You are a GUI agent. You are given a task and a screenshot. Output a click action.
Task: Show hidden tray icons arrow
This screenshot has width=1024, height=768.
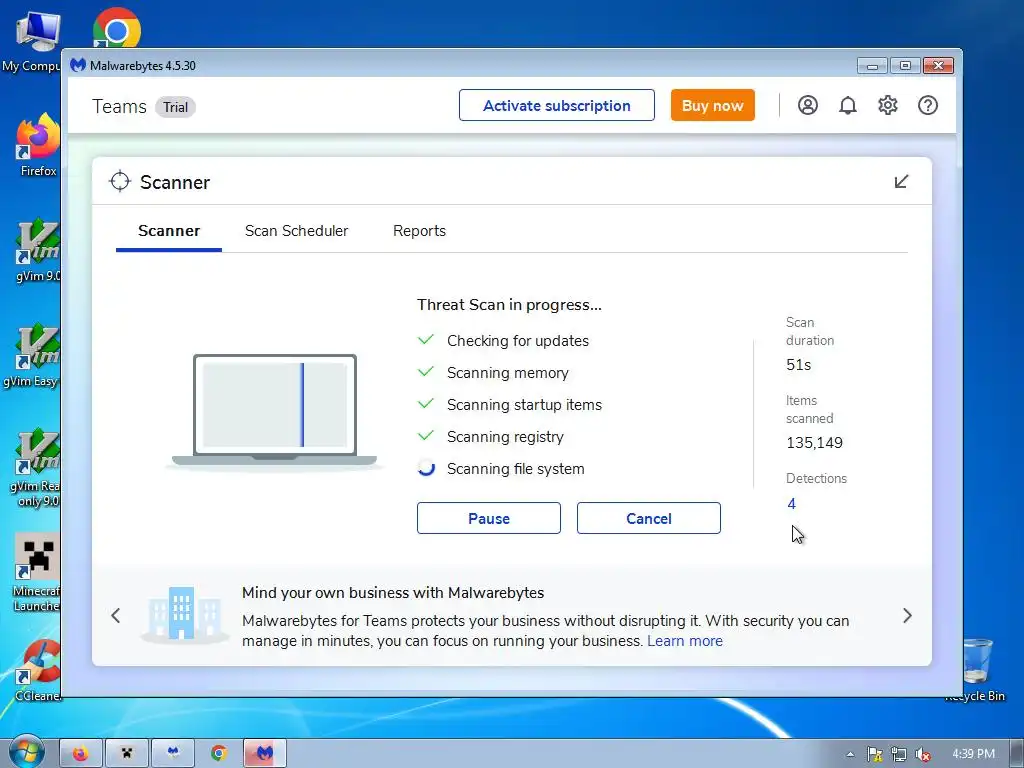[x=850, y=754]
